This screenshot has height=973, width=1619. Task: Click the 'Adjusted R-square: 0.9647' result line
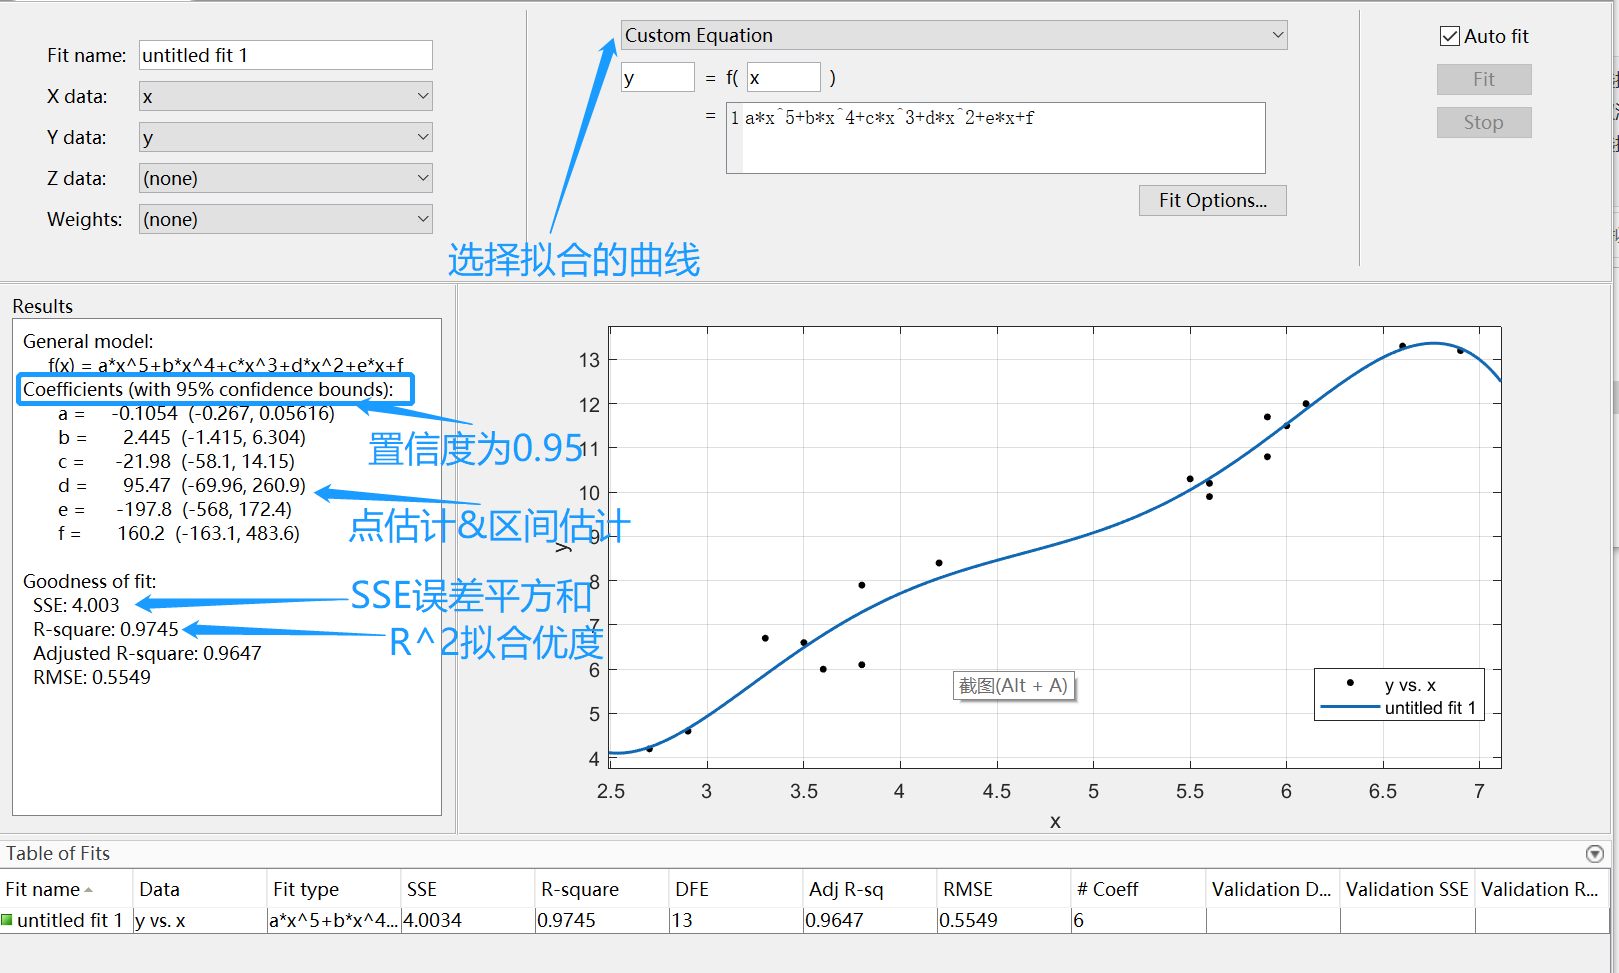(147, 653)
